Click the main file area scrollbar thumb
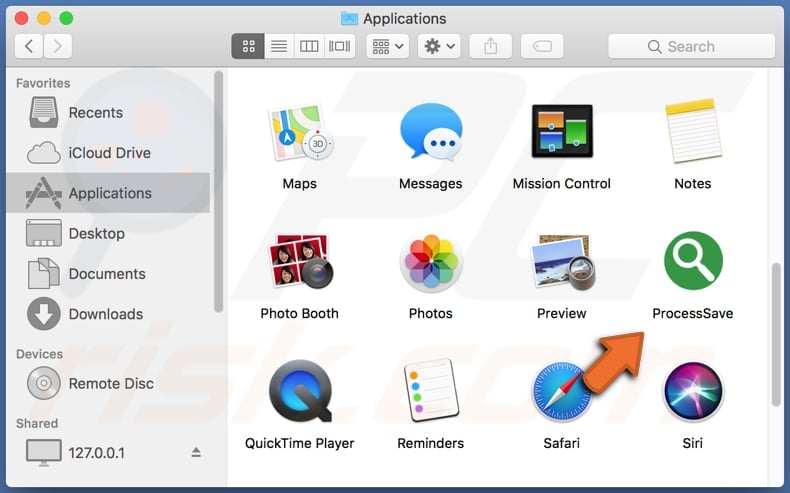Screen dimensions: 790x493 click(776, 334)
